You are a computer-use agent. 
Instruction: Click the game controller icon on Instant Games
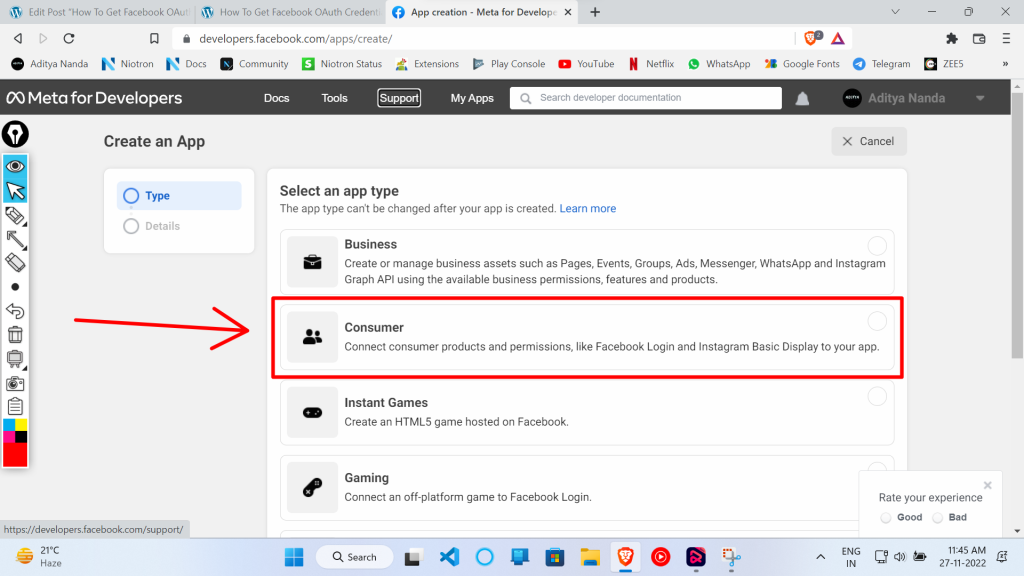(312, 412)
